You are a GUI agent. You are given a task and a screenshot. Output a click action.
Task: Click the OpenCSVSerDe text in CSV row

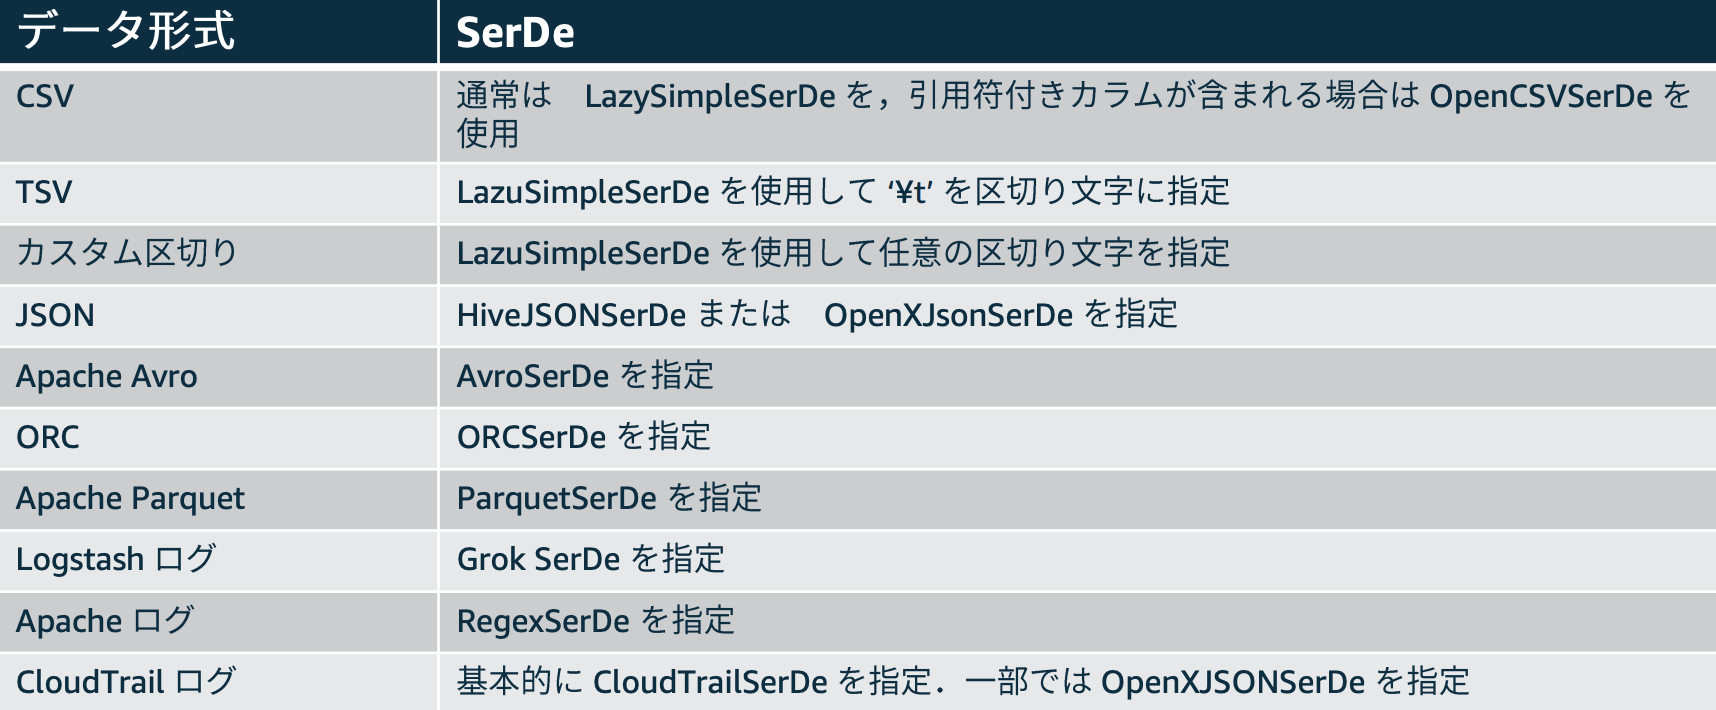point(1541,96)
